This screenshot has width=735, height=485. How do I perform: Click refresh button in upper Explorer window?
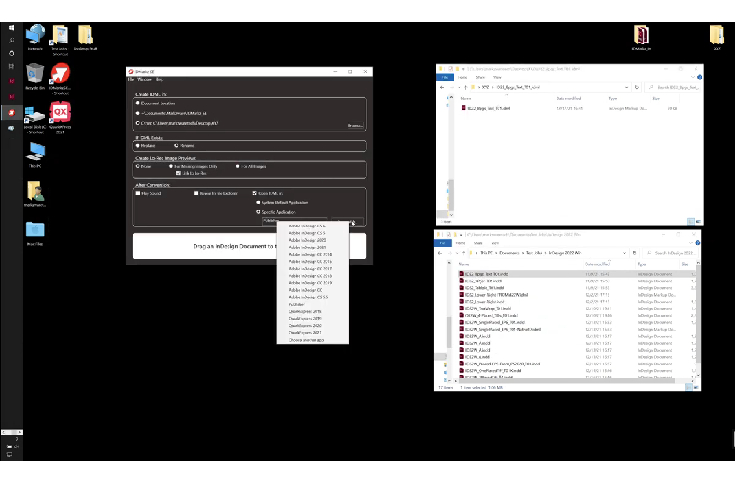coord(637,87)
